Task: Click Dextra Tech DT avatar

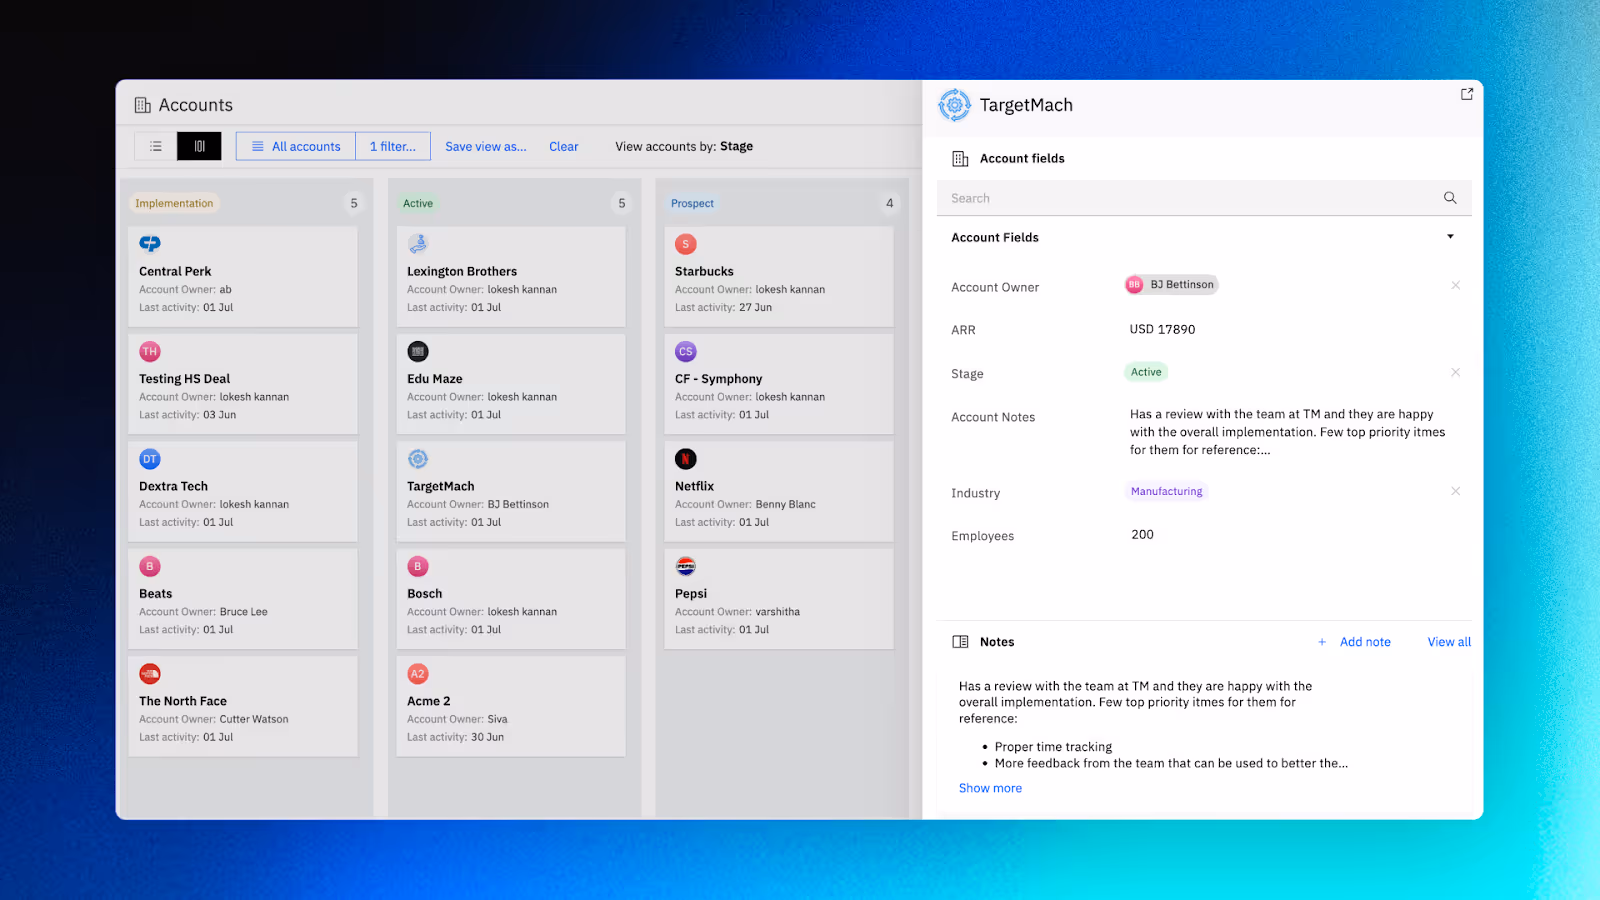Action: [x=150, y=459]
